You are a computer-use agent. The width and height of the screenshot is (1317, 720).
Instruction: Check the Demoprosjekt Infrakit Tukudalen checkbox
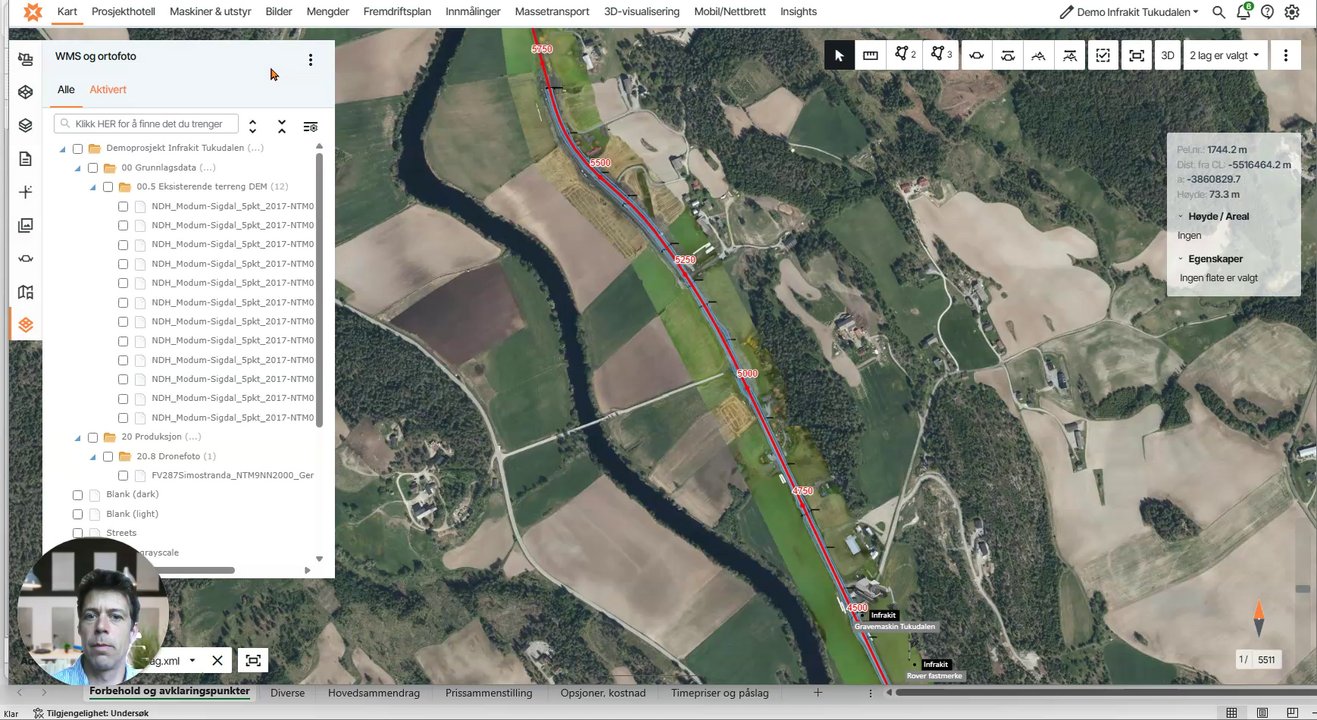pos(78,149)
